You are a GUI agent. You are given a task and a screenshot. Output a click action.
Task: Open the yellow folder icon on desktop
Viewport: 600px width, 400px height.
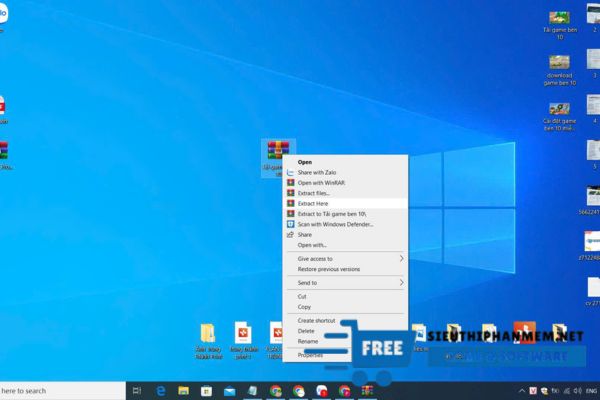(207, 333)
